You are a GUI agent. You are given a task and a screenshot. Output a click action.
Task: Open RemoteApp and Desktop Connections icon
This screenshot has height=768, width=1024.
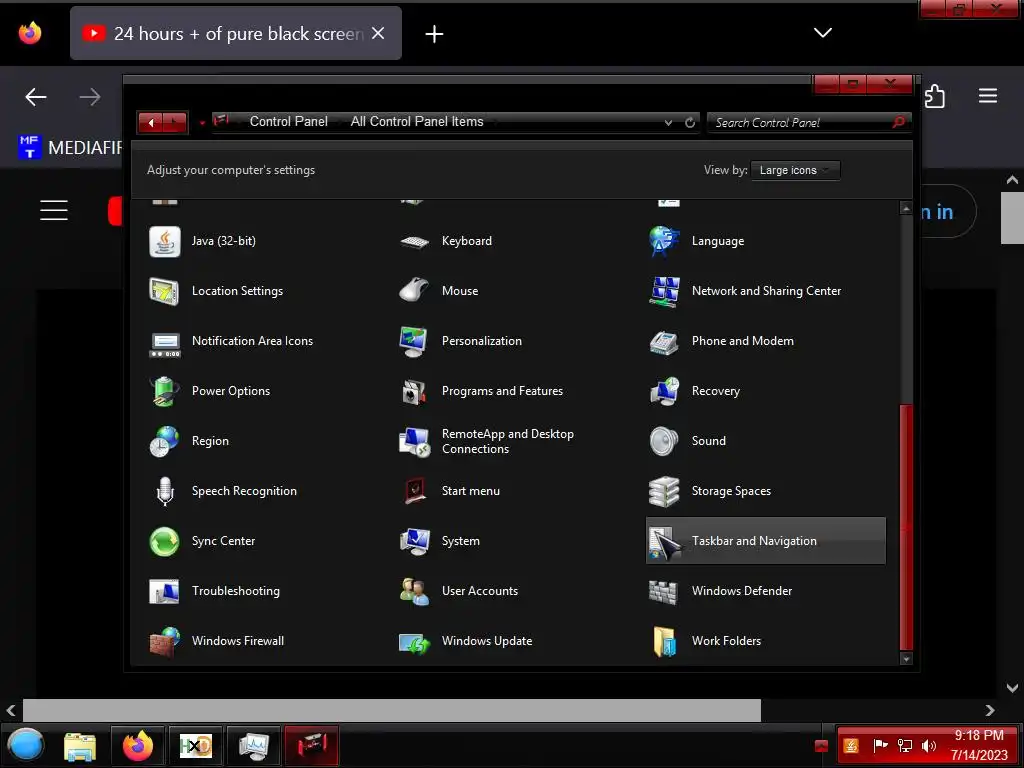tap(415, 441)
